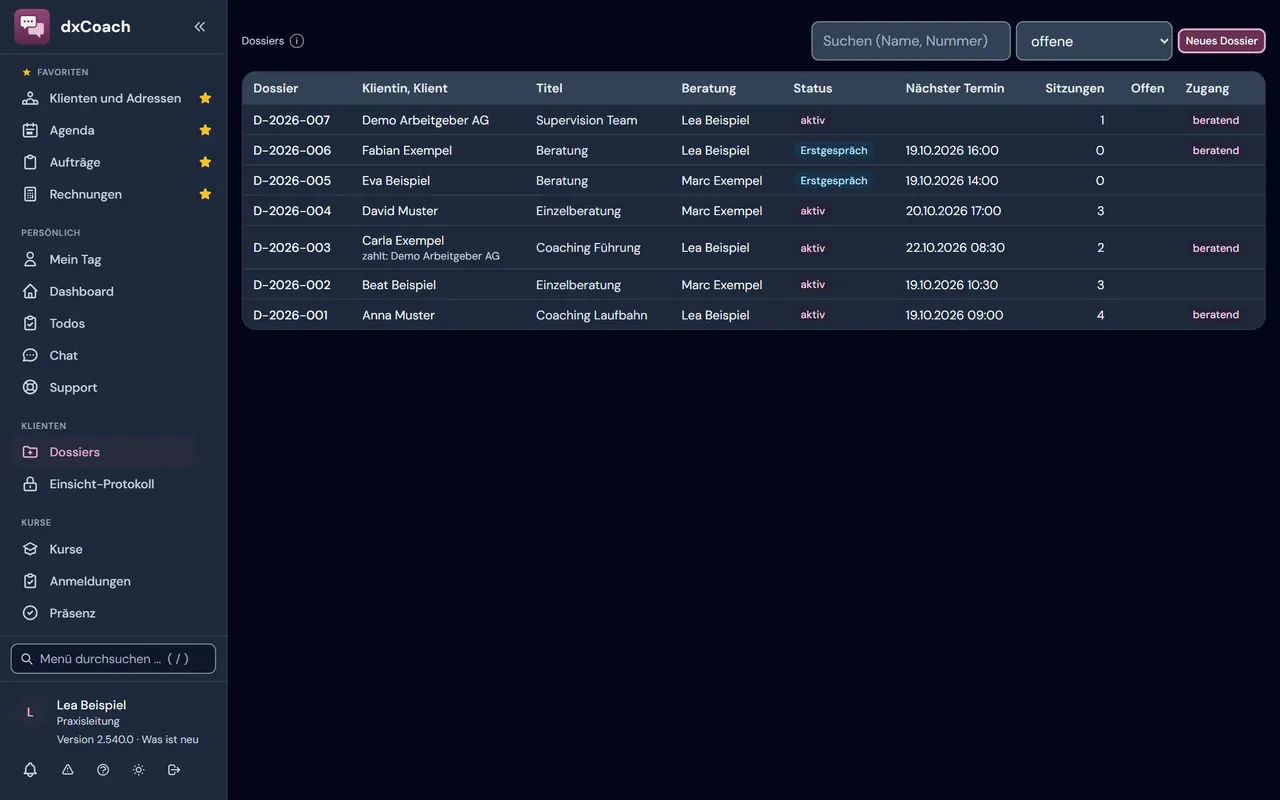Open Dossiers in the sidebar menu
Screen dimensions: 1280x800
tap(104, 452)
